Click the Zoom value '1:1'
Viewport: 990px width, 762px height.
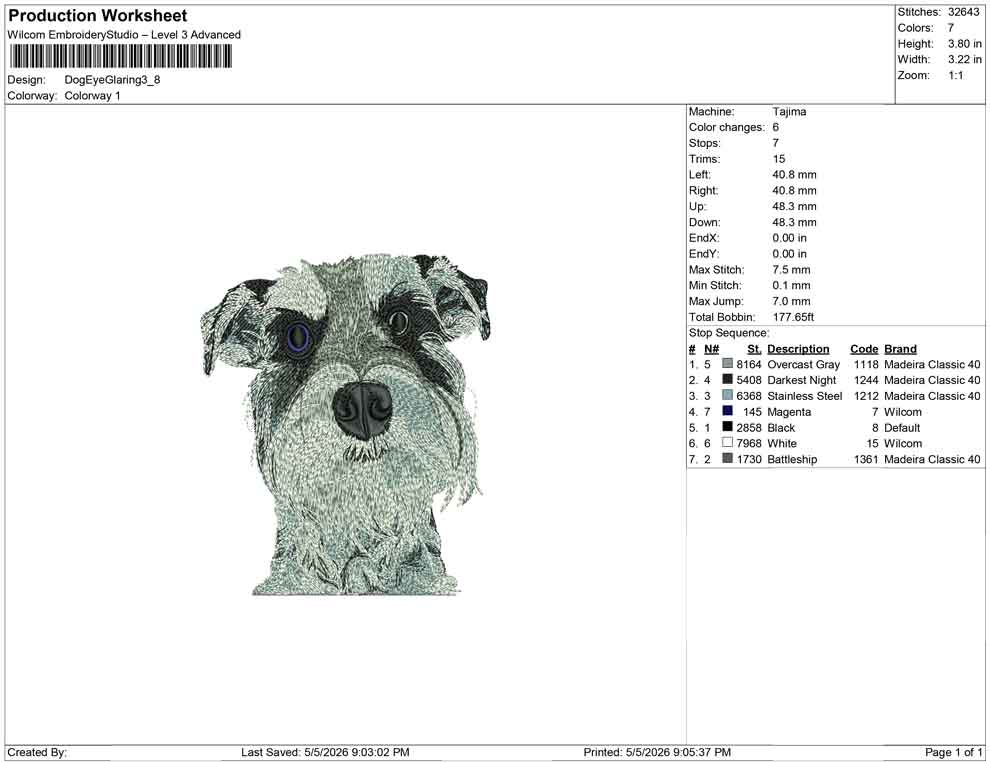pyautogui.click(x=955, y=75)
